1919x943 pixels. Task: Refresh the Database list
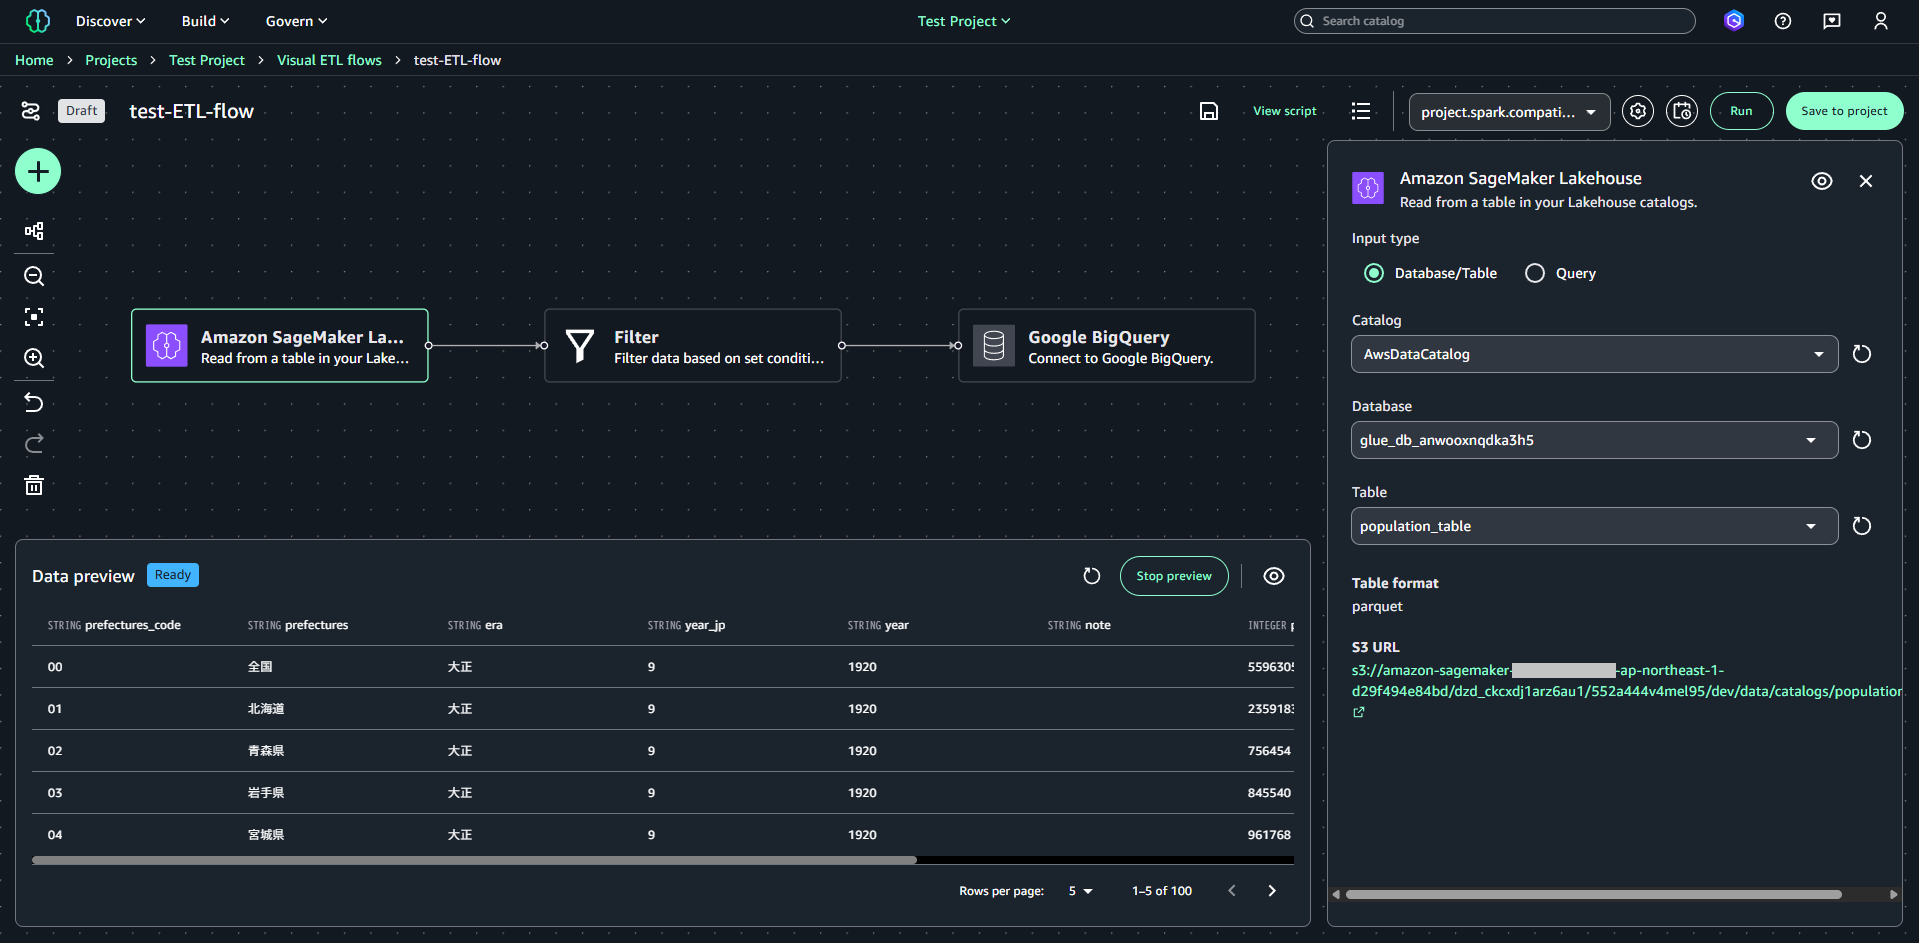tap(1862, 440)
